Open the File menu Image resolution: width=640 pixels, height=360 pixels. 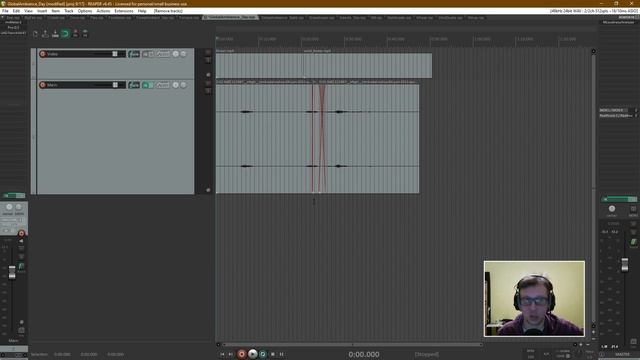5,11
